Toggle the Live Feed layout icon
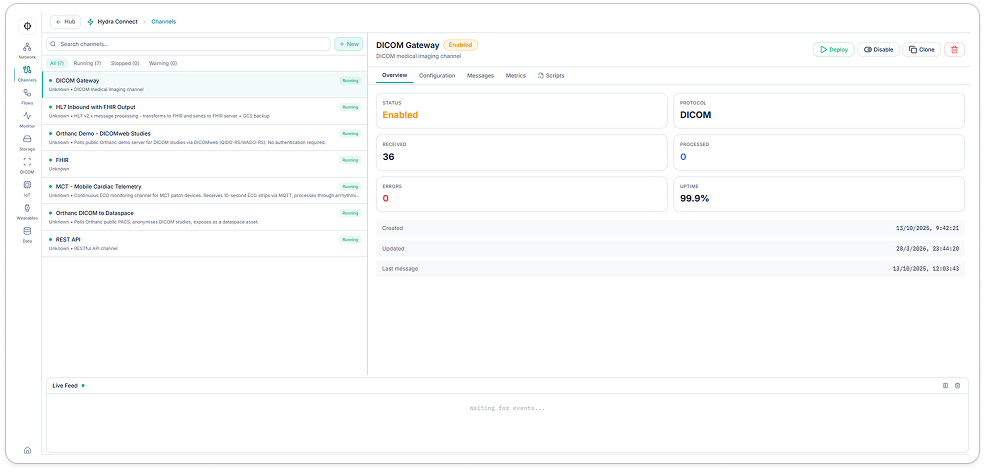The image size is (985, 471). (945, 386)
